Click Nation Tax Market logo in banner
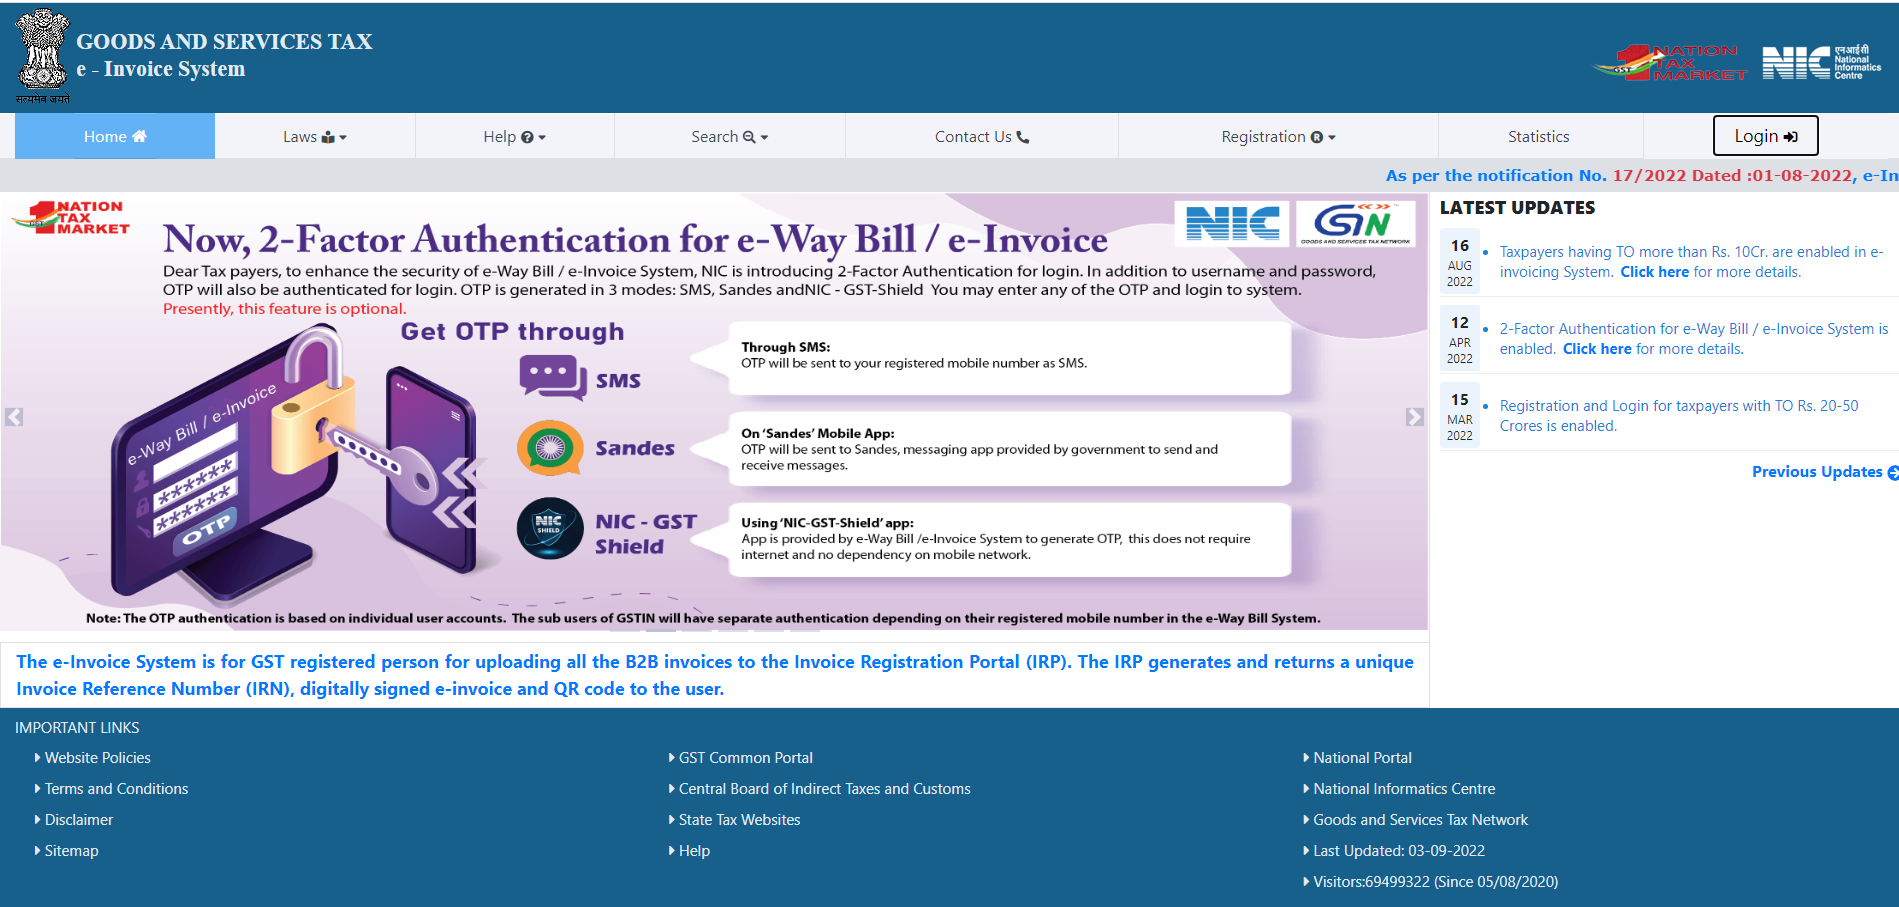 pos(70,217)
